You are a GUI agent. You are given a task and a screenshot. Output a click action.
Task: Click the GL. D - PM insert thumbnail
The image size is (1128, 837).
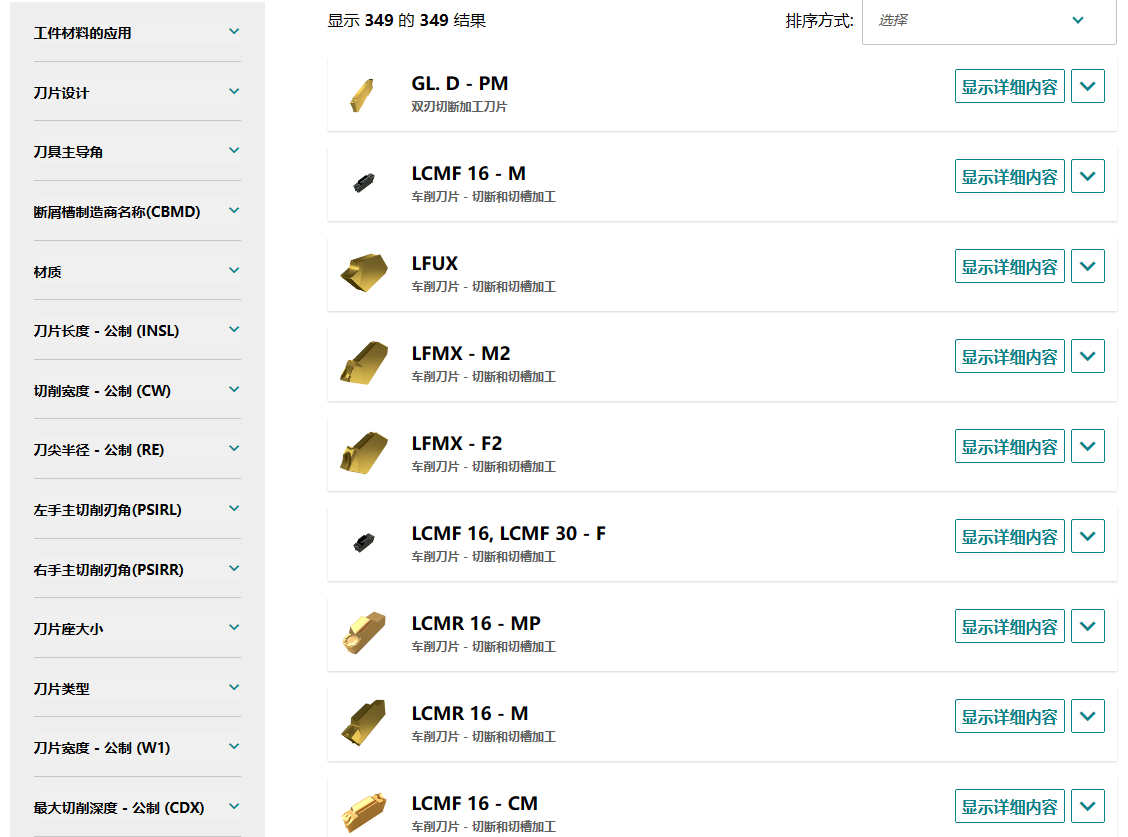coord(361,94)
